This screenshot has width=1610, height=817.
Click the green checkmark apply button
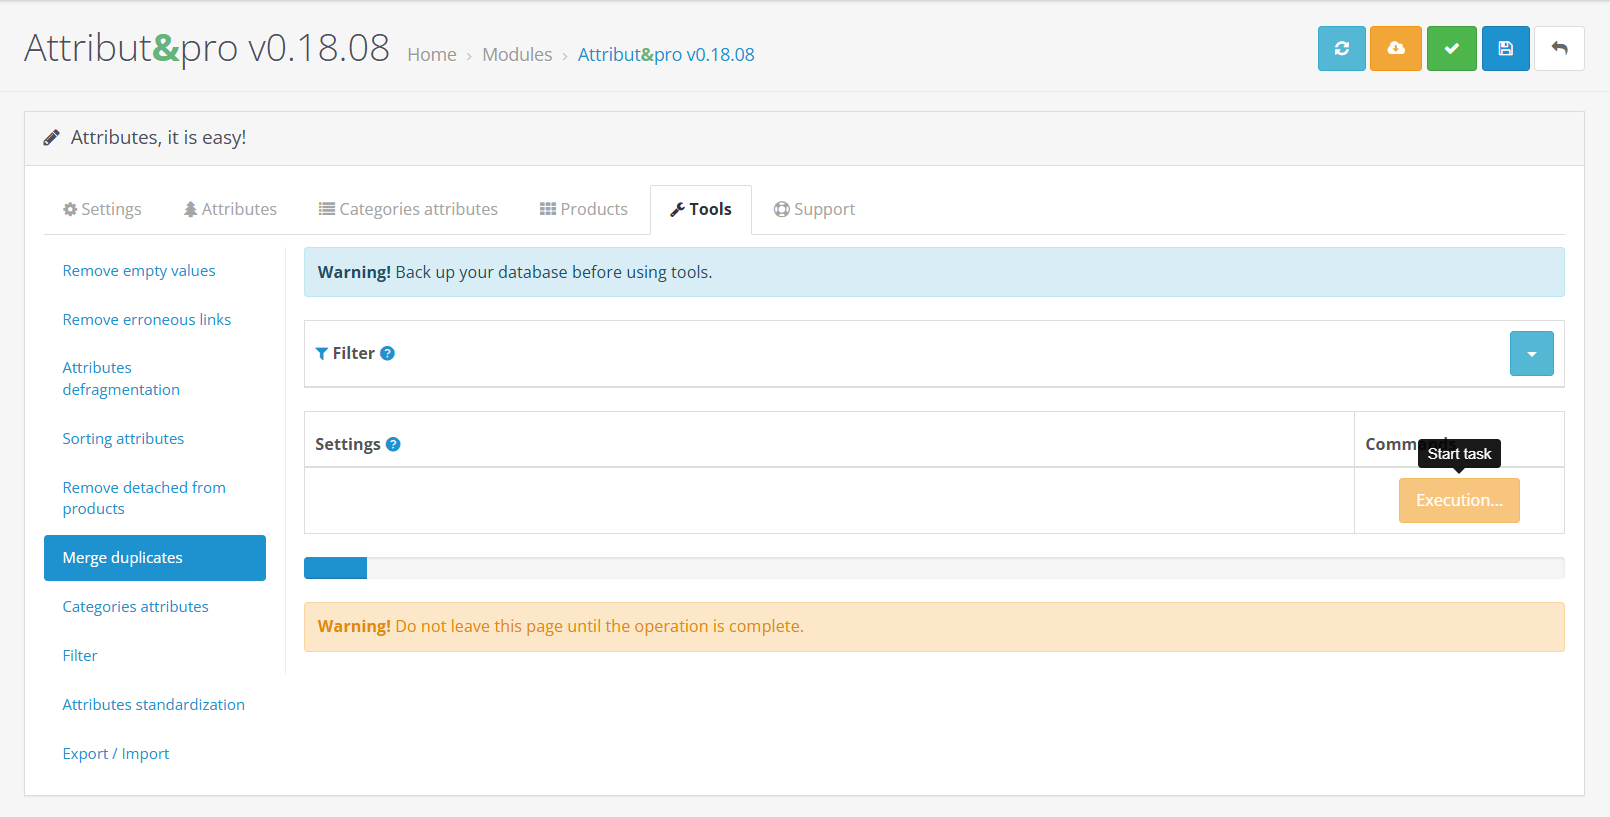[x=1452, y=48]
